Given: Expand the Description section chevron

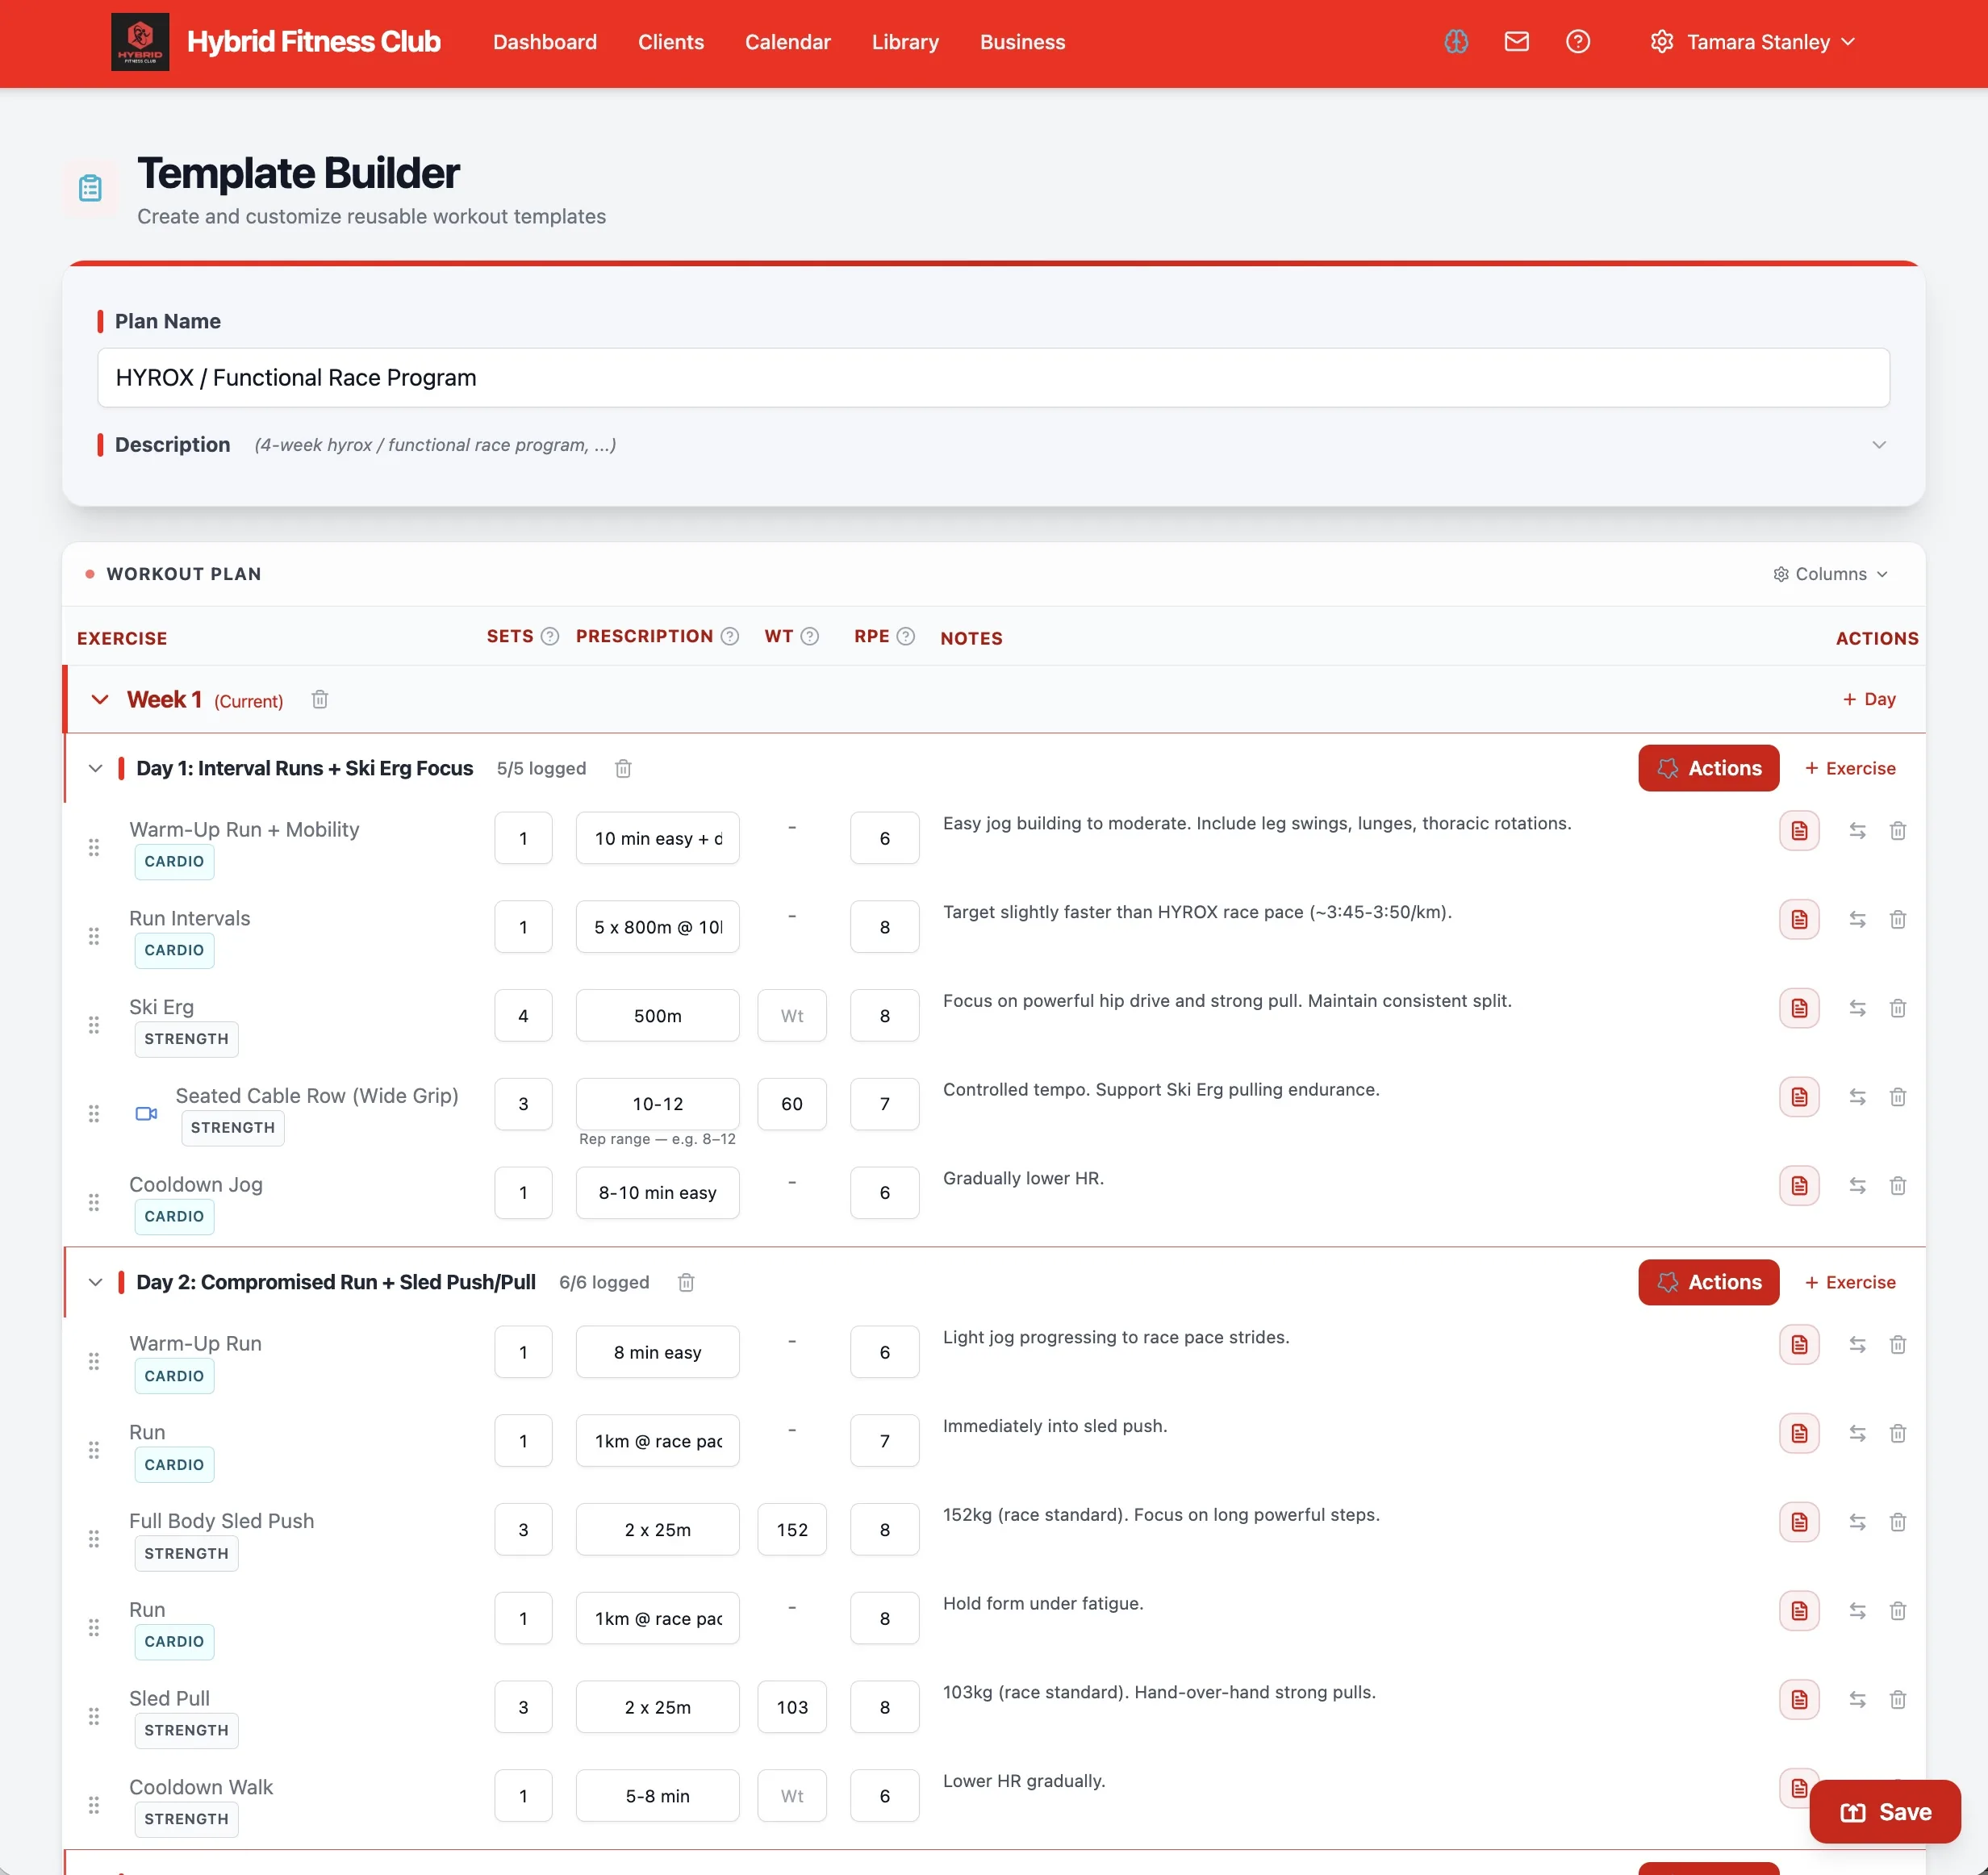Looking at the screenshot, I should pos(1878,445).
